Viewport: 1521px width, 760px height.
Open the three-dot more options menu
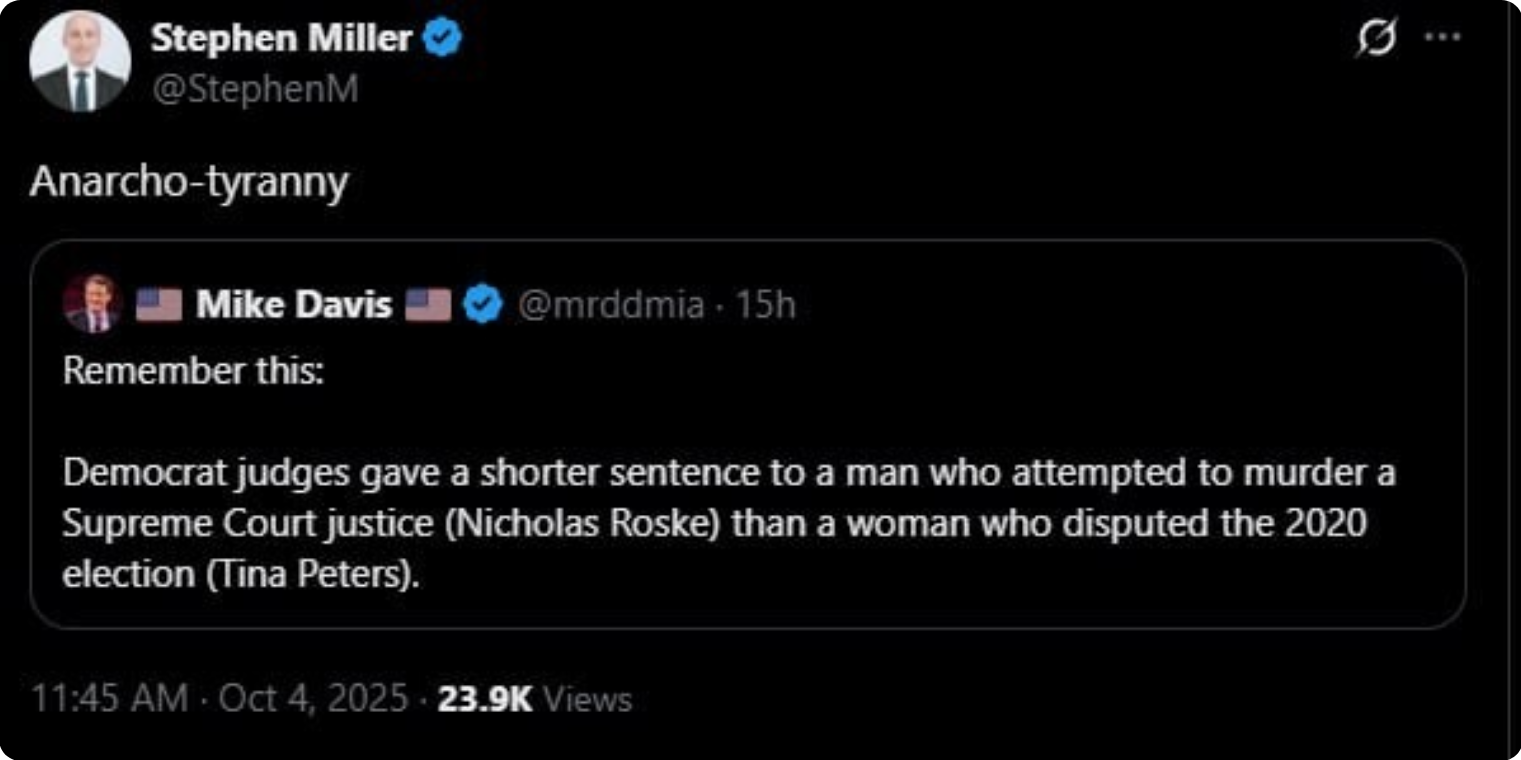point(1442,37)
